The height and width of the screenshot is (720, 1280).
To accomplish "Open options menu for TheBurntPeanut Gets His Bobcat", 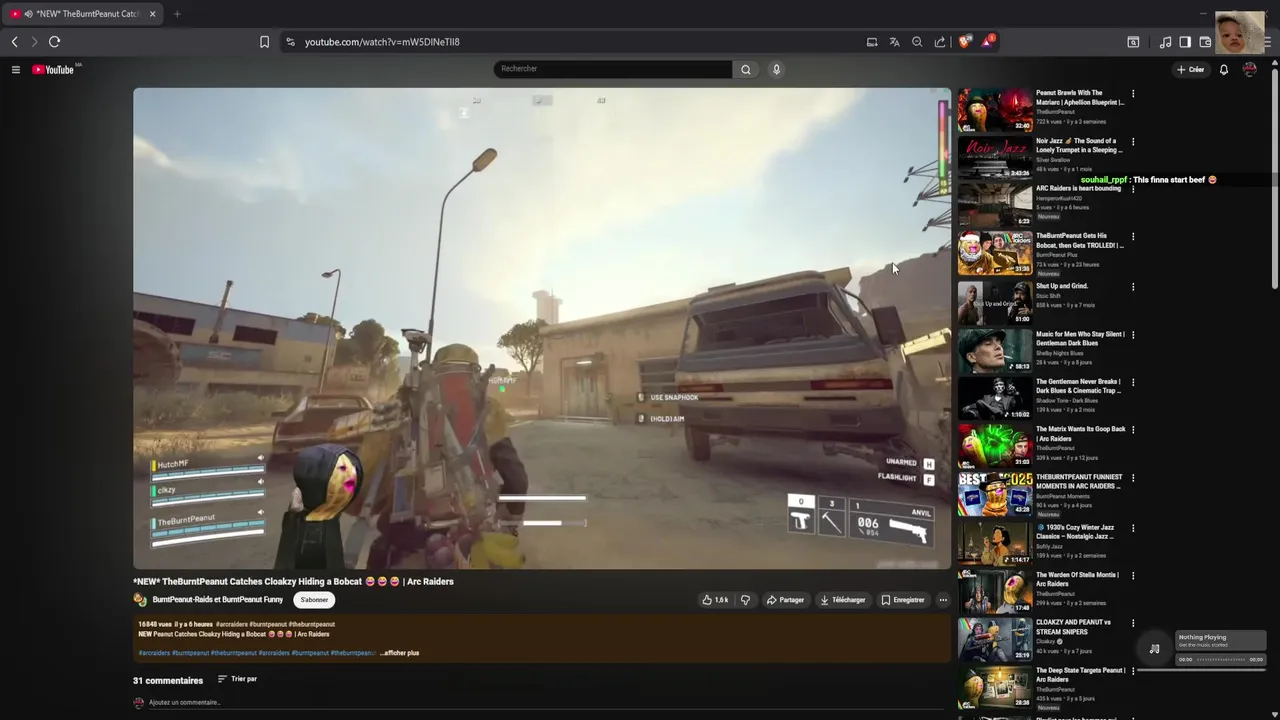I will pos(1133,237).
